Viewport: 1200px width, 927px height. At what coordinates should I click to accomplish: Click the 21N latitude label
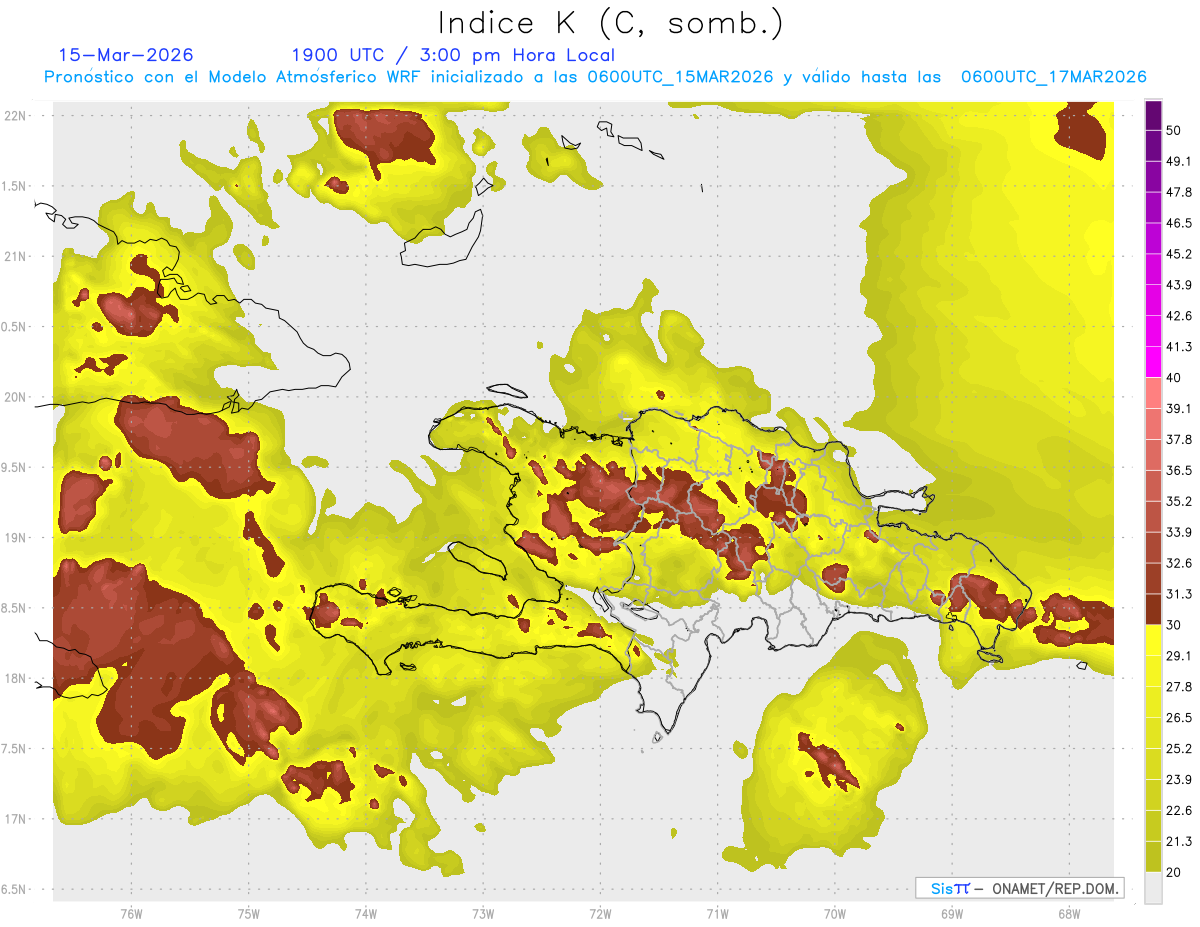17,256
